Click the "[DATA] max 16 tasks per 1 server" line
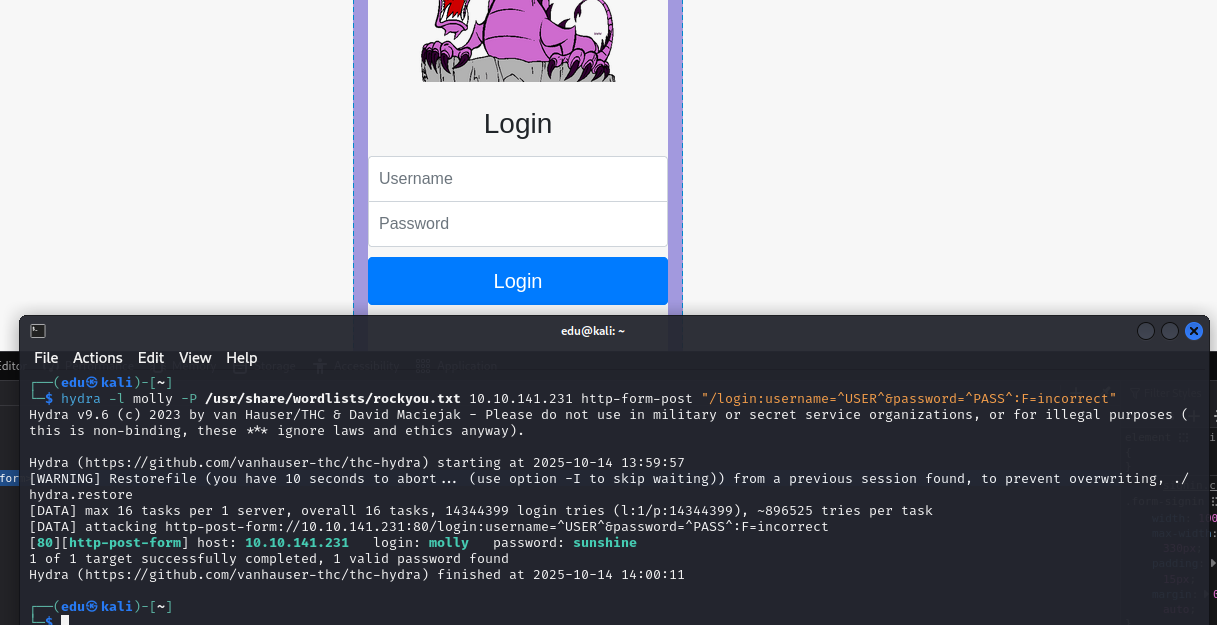Image resolution: width=1217 pixels, height=625 pixels. (x=481, y=511)
